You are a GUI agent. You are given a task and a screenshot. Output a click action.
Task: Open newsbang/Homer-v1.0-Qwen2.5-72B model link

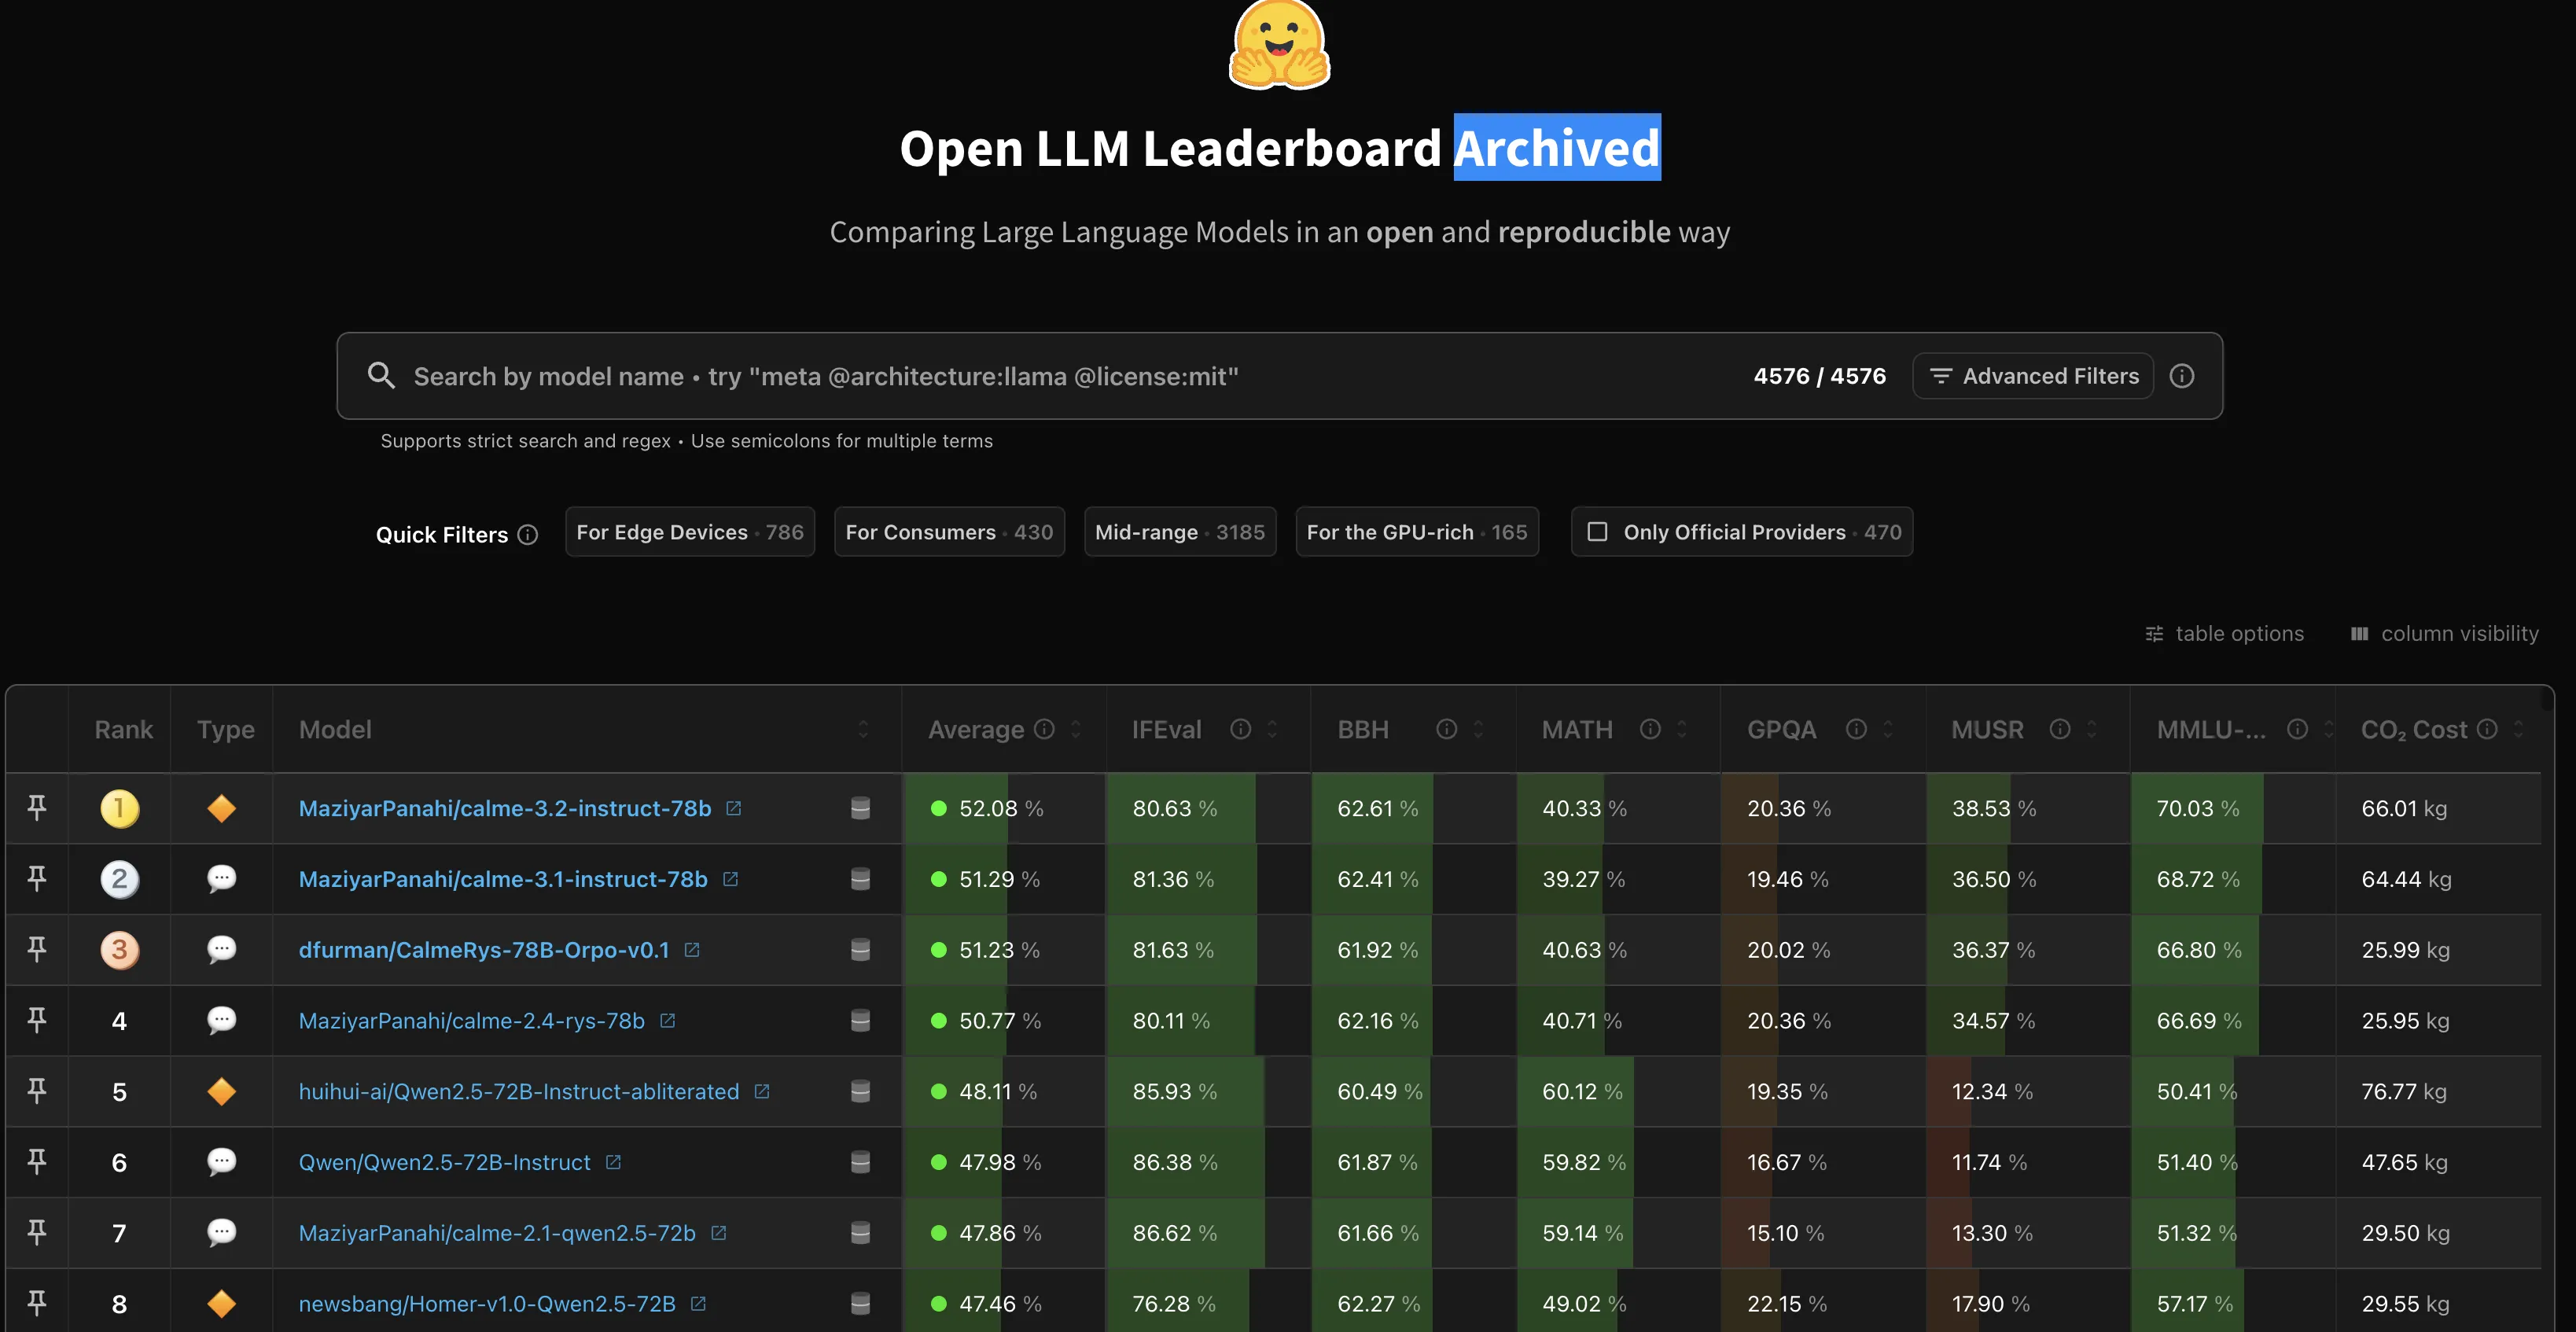tap(487, 1304)
